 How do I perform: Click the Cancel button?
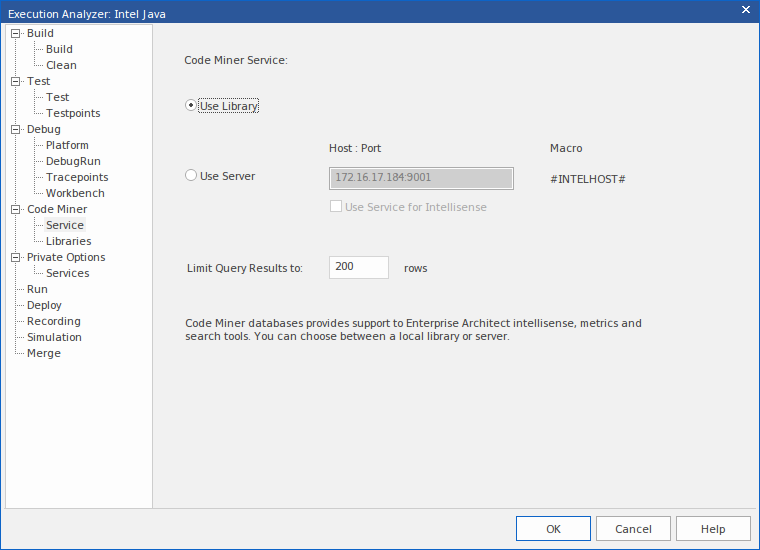coord(633,528)
